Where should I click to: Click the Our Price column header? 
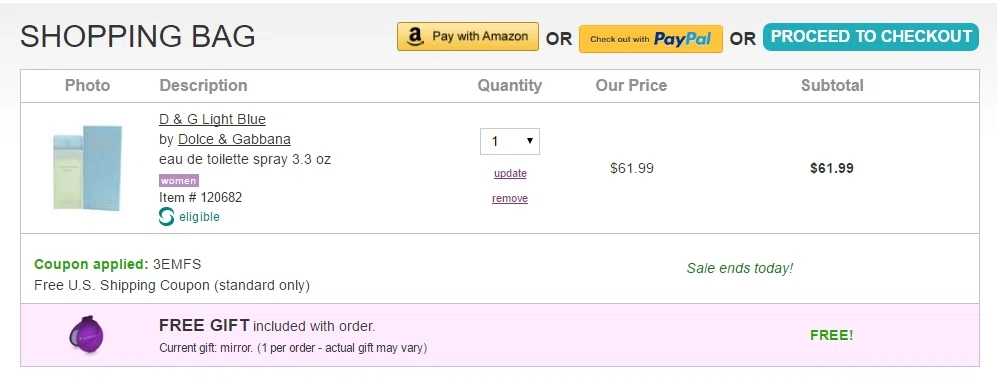[x=631, y=86]
